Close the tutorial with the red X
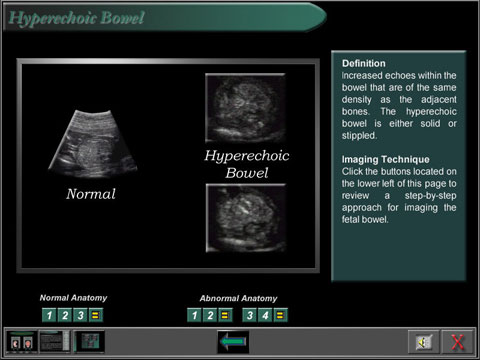This screenshot has width=480, height=360. (x=457, y=342)
